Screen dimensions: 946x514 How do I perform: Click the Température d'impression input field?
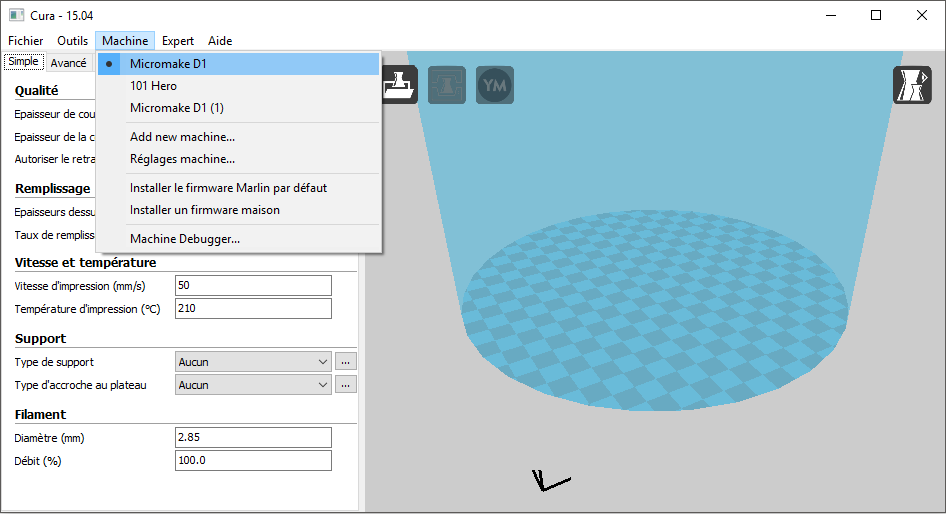[x=253, y=308]
